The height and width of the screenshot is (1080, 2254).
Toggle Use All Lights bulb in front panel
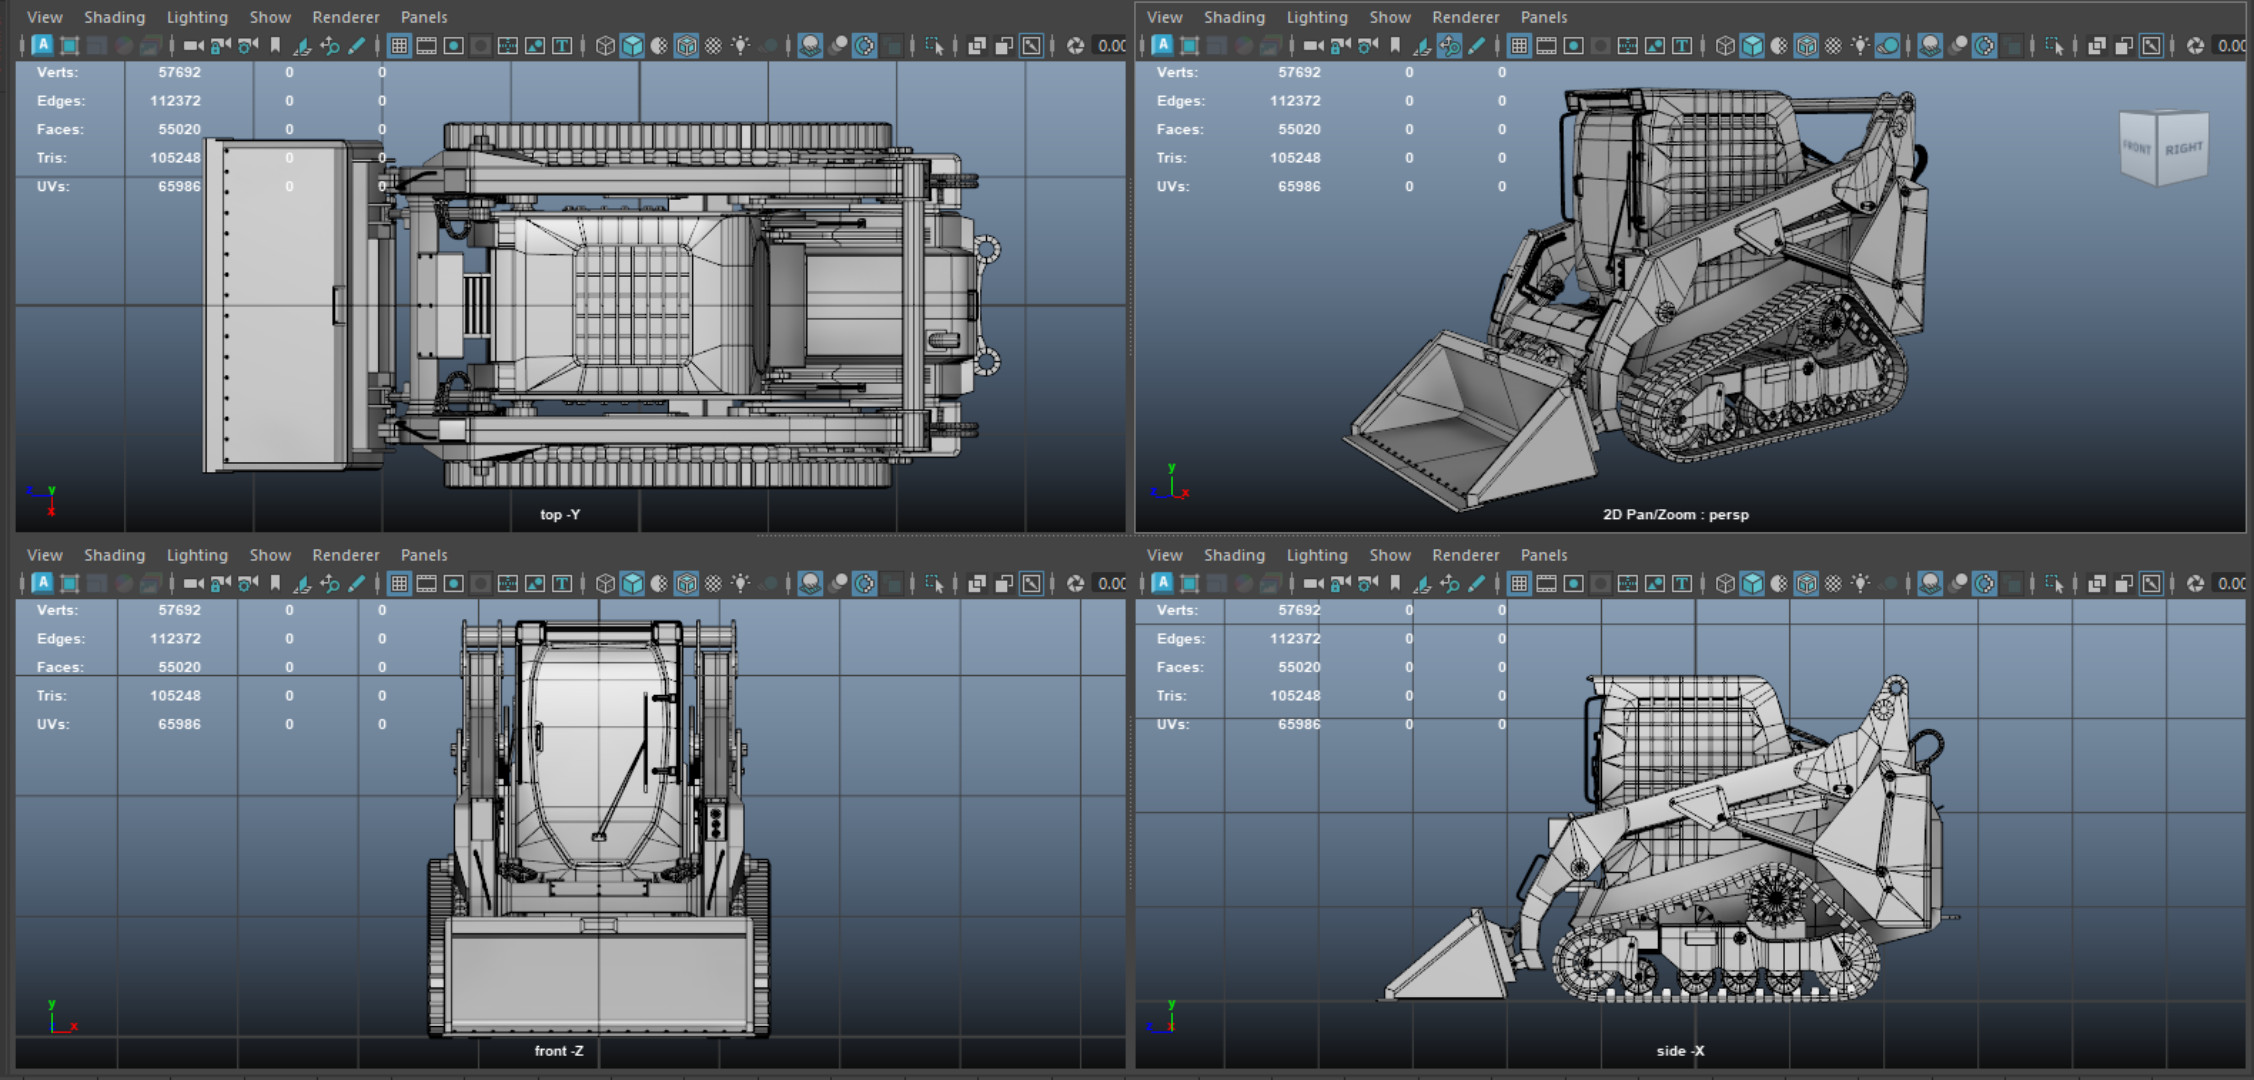pos(740,583)
